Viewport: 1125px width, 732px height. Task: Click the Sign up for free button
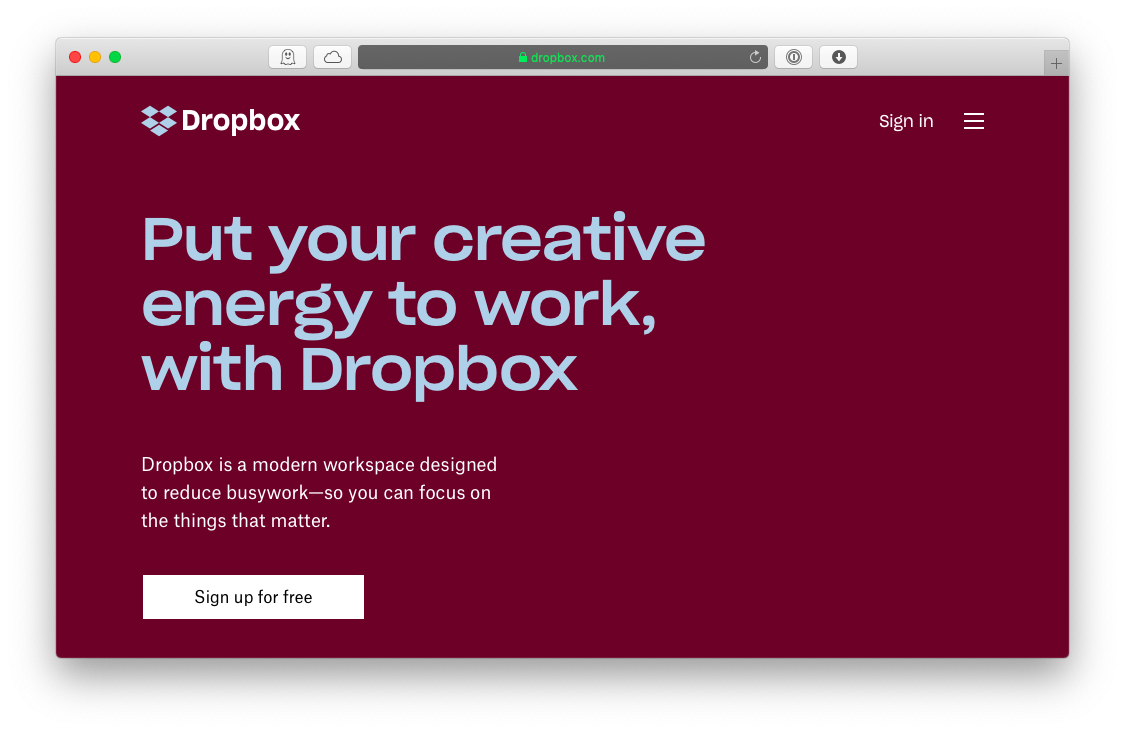click(253, 597)
